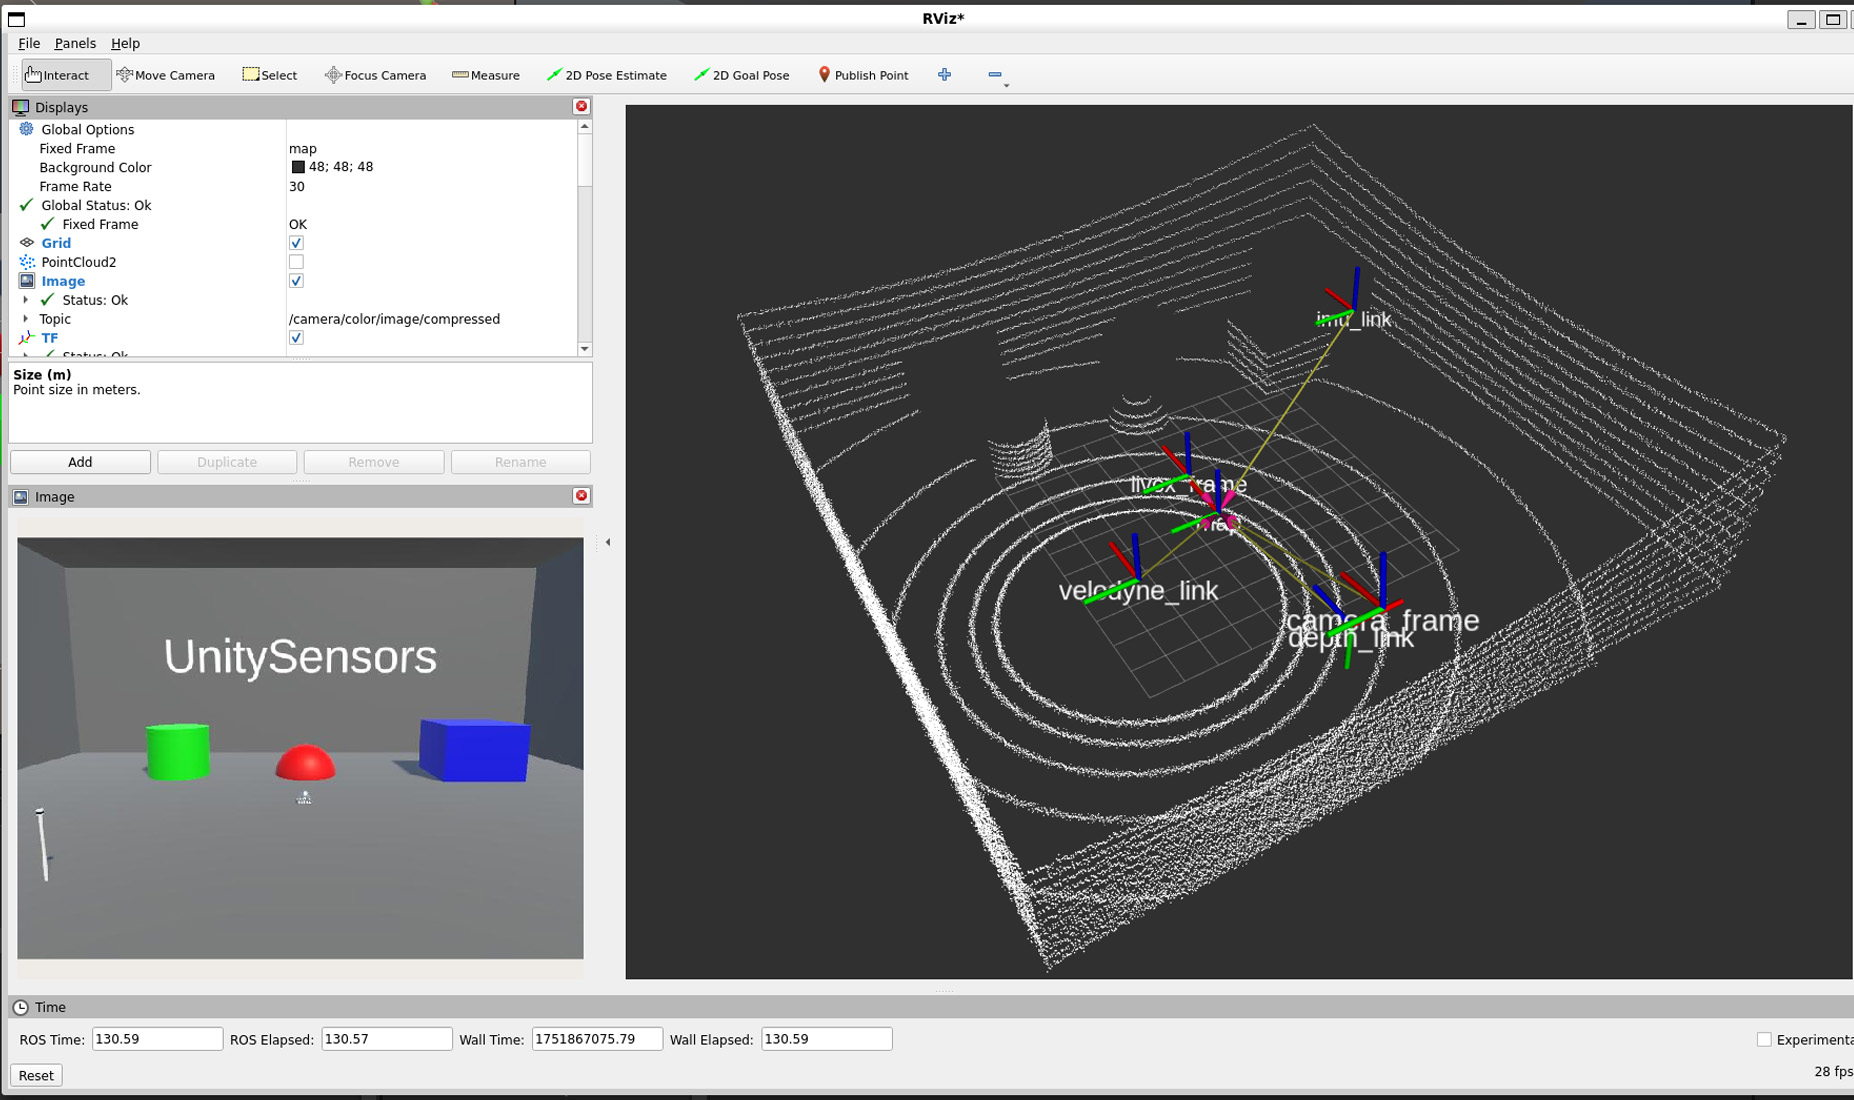Click the Reset time button
1854x1100 pixels.
click(36, 1075)
